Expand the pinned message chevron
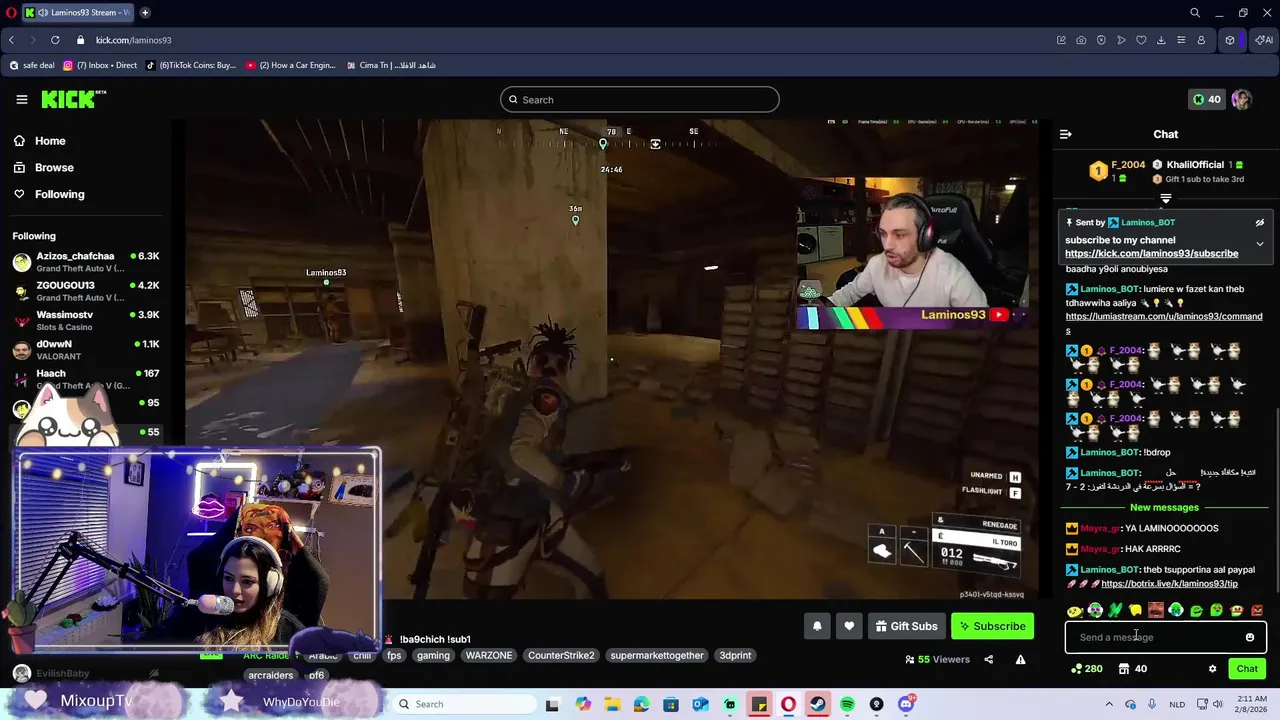 point(1260,244)
